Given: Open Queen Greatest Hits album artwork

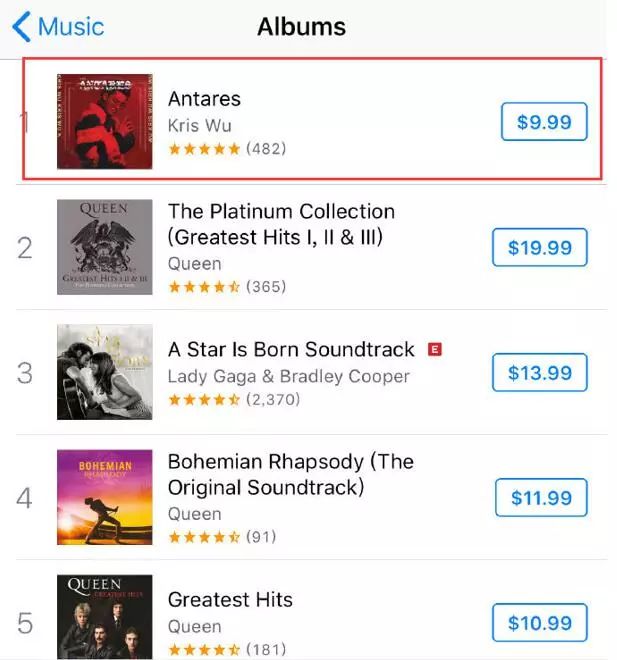Looking at the screenshot, I should pyautogui.click(x=105, y=617).
